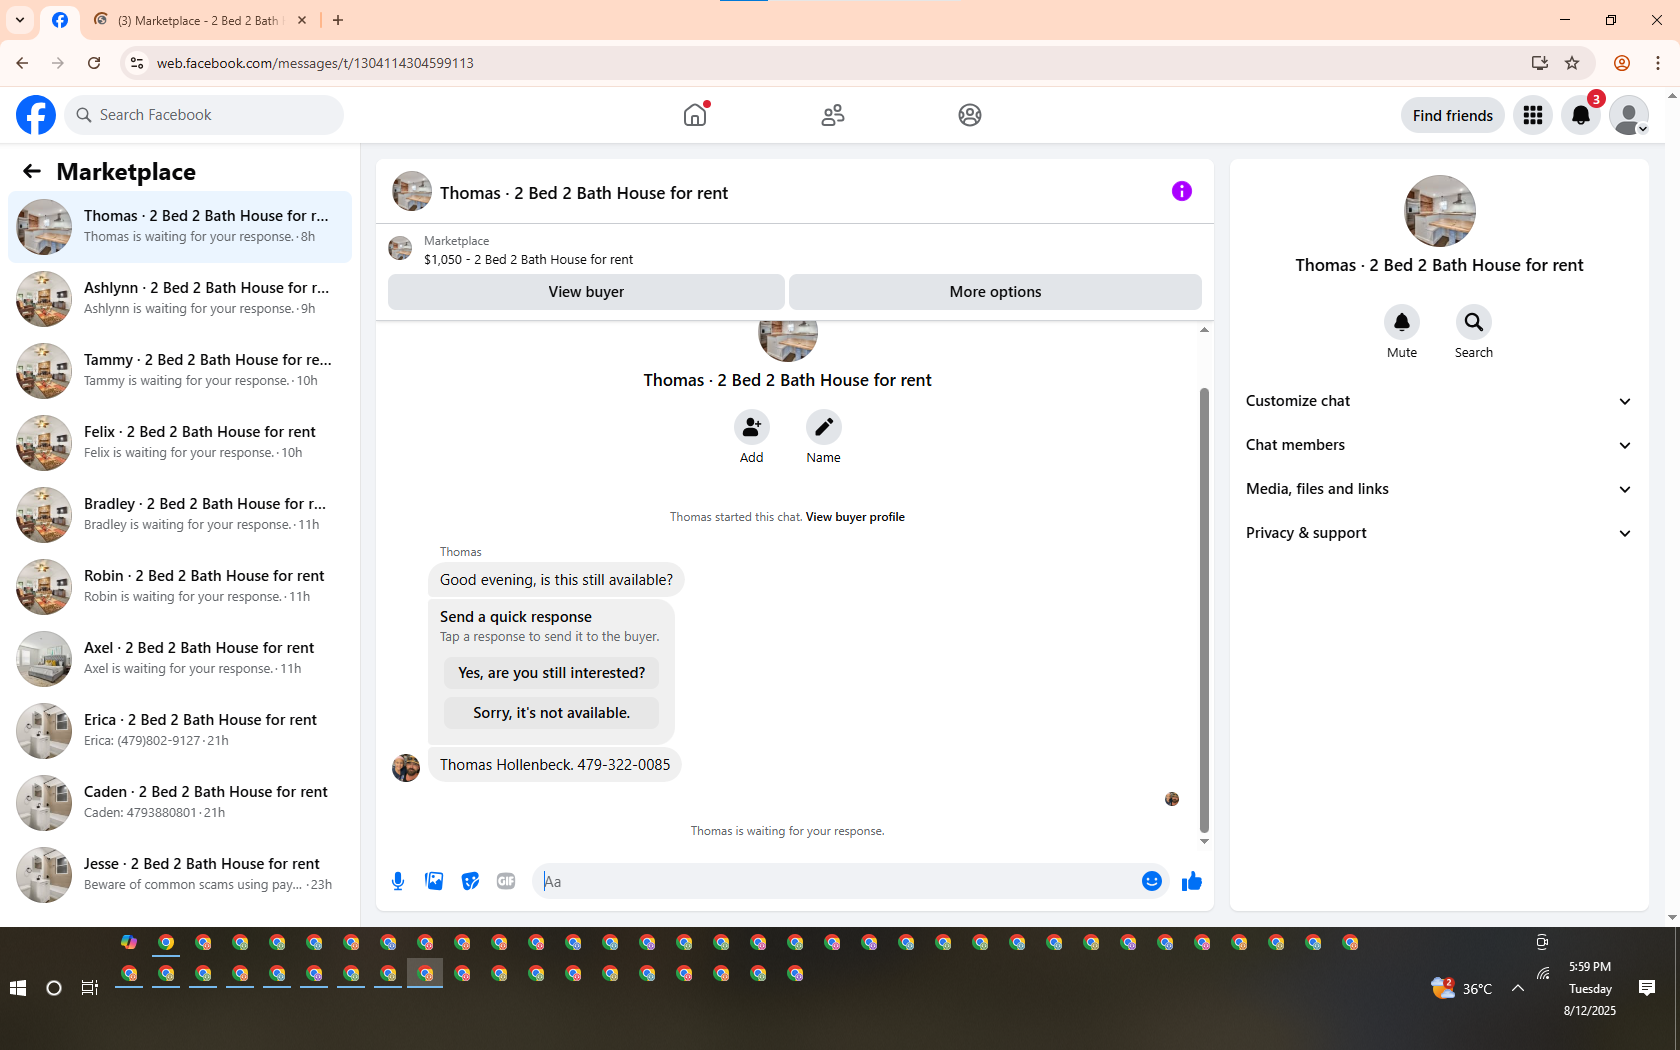Open the Chrome three-dot menu
The width and height of the screenshot is (1680, 1050).
(1658, 63)
